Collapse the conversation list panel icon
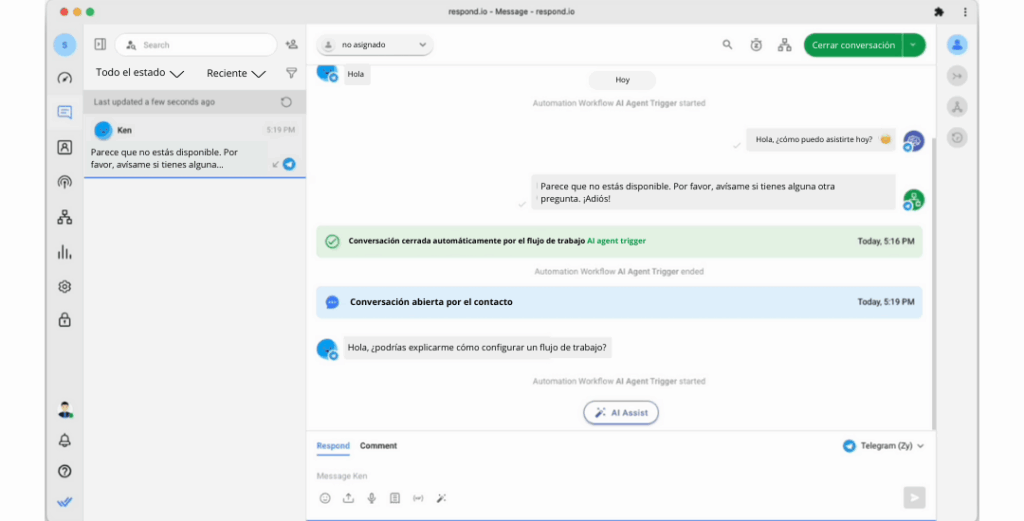The image size is (1024, 521). point(100,44)
